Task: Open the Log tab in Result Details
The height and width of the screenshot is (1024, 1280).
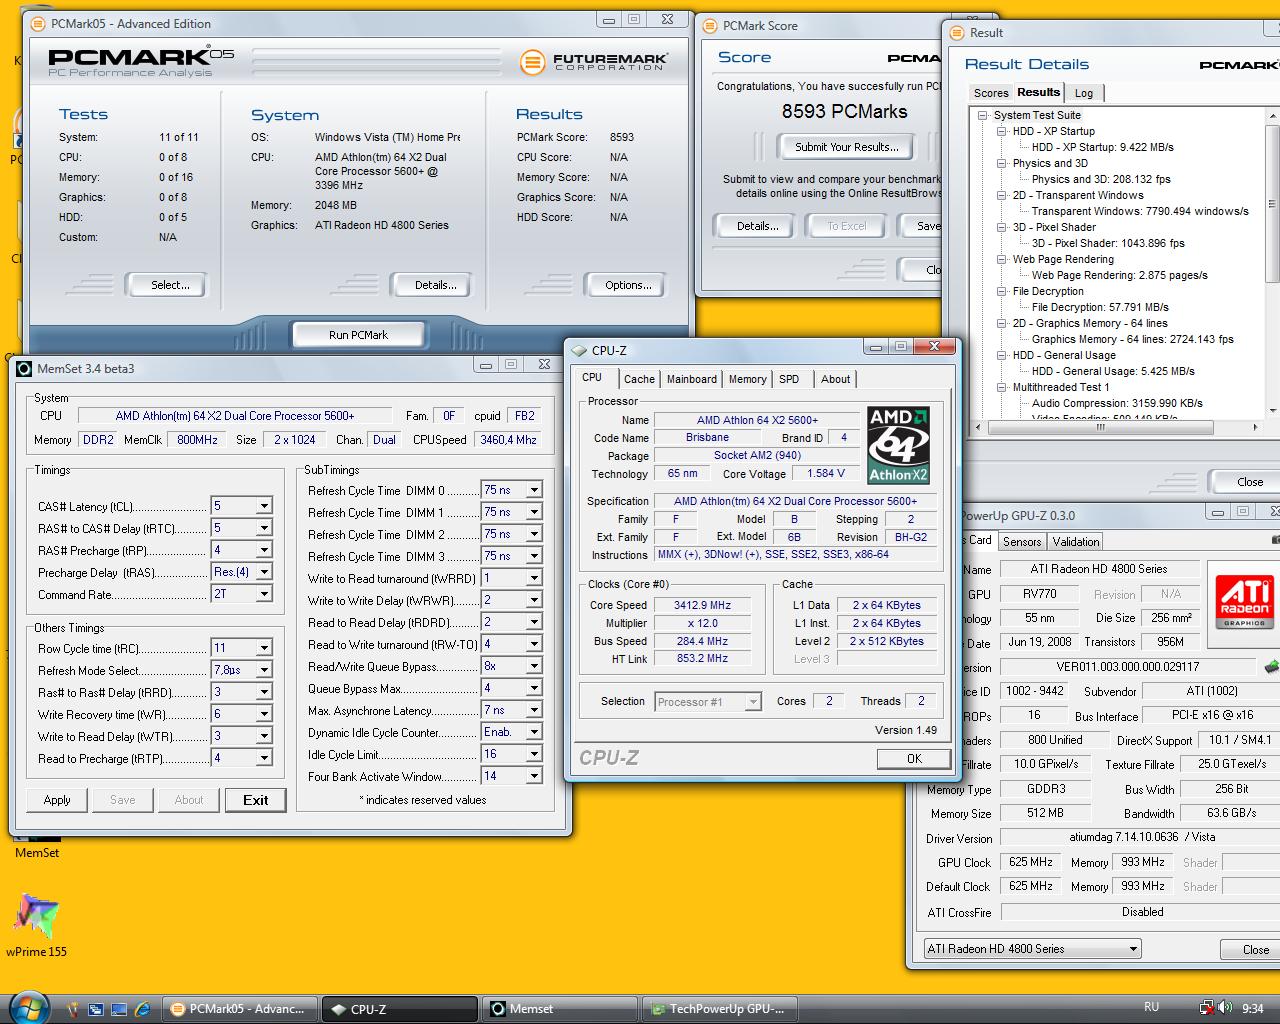Action: tap(1084, 93)
